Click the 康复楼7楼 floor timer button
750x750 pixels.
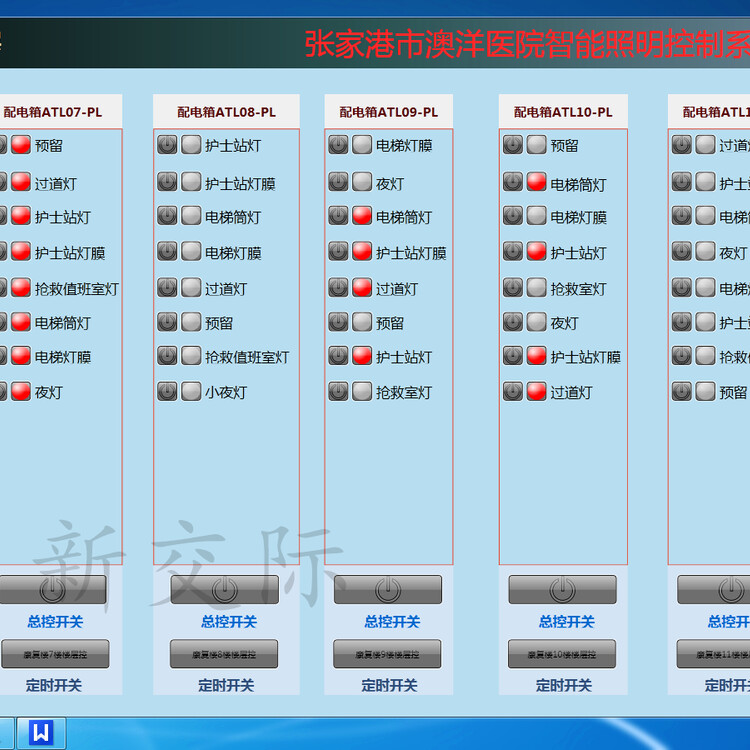55,654
